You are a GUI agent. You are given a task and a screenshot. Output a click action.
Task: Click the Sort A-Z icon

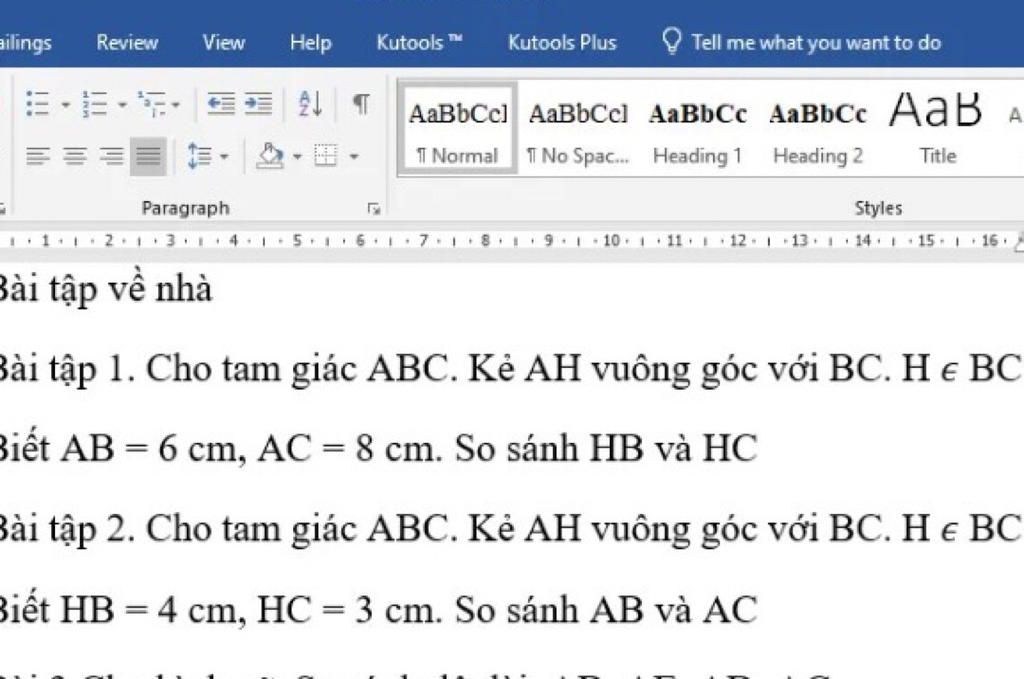[310, 103]
